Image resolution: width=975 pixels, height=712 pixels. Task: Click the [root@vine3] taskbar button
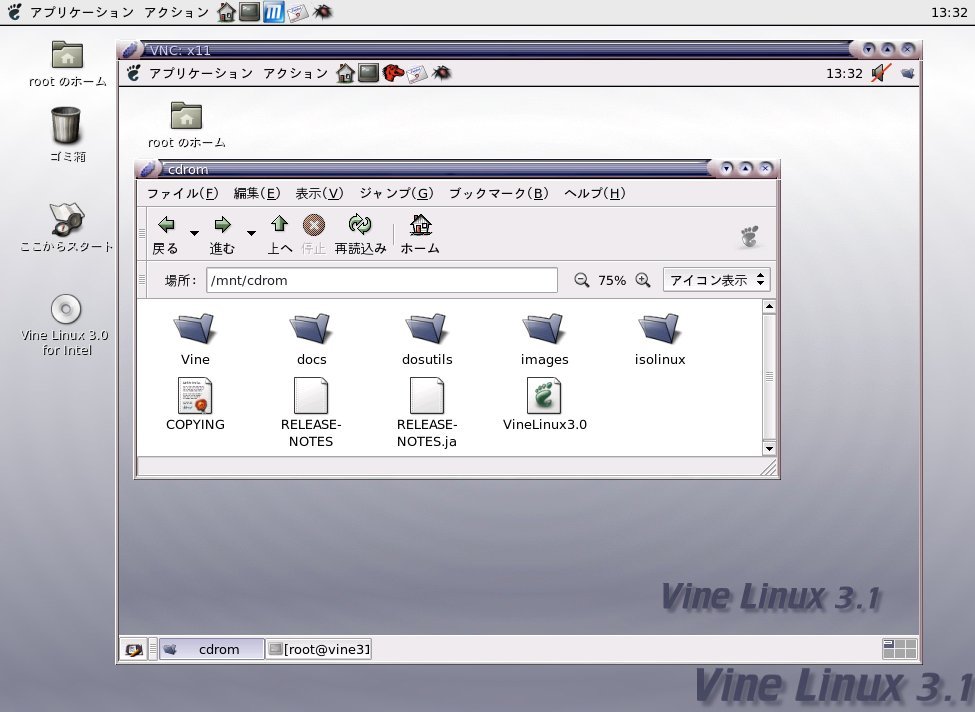319,649
